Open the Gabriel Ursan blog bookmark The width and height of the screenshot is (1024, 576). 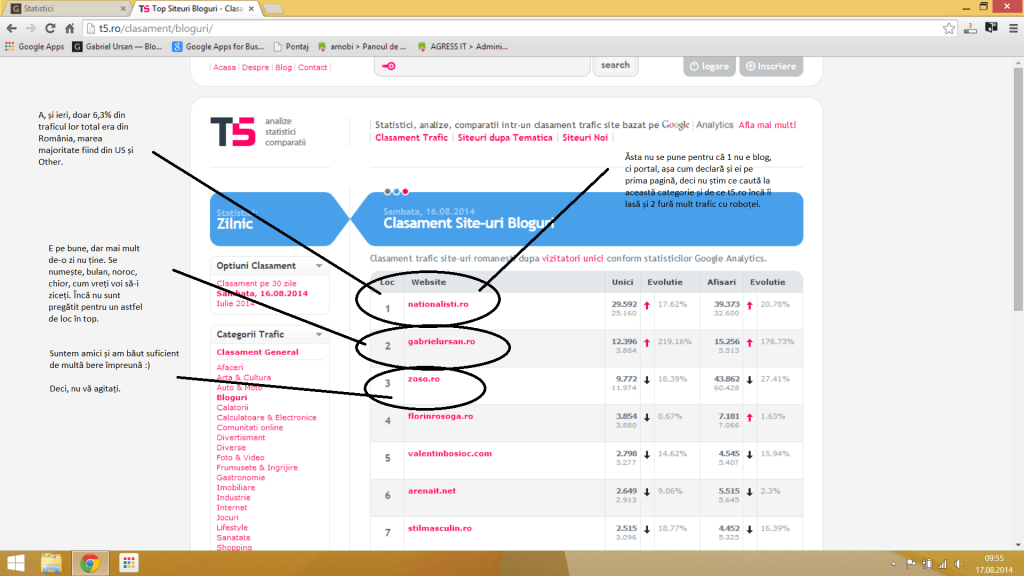pos(118,46)
